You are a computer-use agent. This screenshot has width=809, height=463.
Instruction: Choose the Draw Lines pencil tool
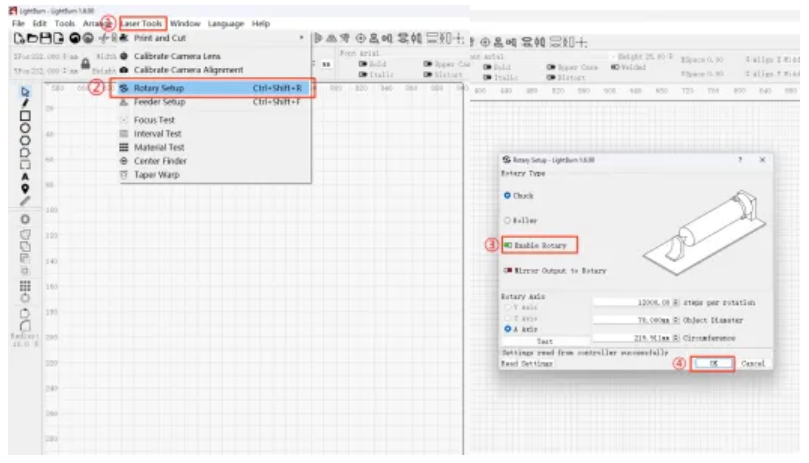[25, 103]
